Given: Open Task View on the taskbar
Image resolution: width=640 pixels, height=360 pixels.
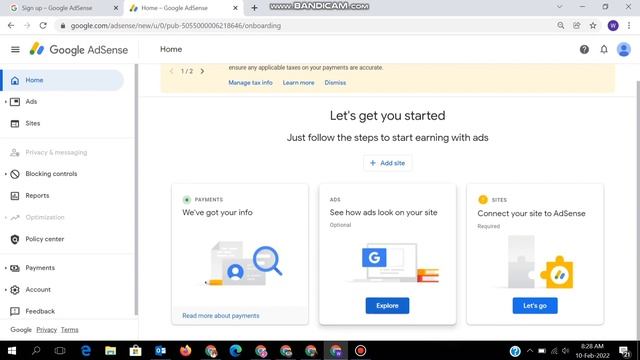Looking at the screenshot, I should click(x=60, y=351).
